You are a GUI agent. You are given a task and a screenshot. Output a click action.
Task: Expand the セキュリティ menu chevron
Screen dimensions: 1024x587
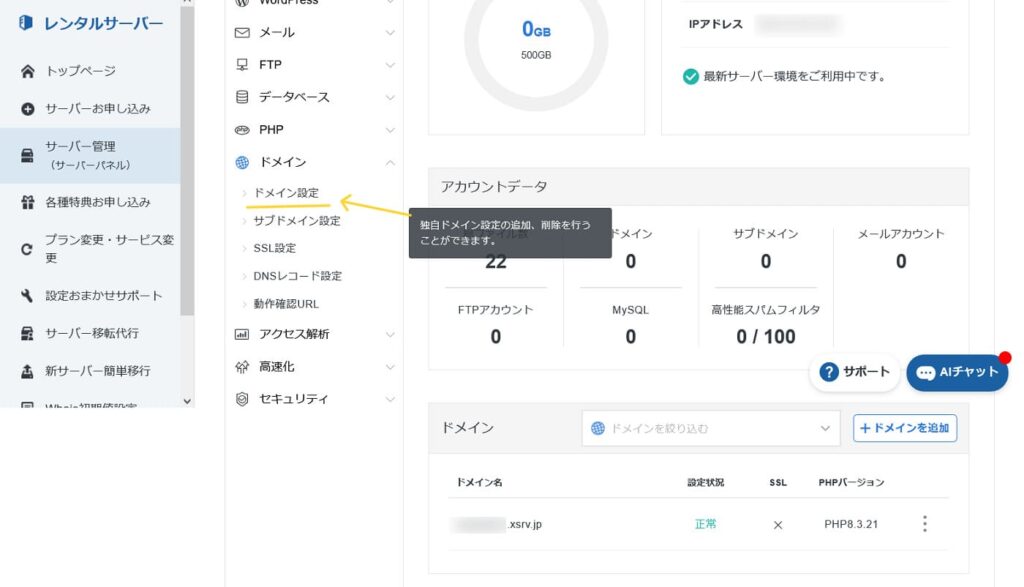coord(390,399)
